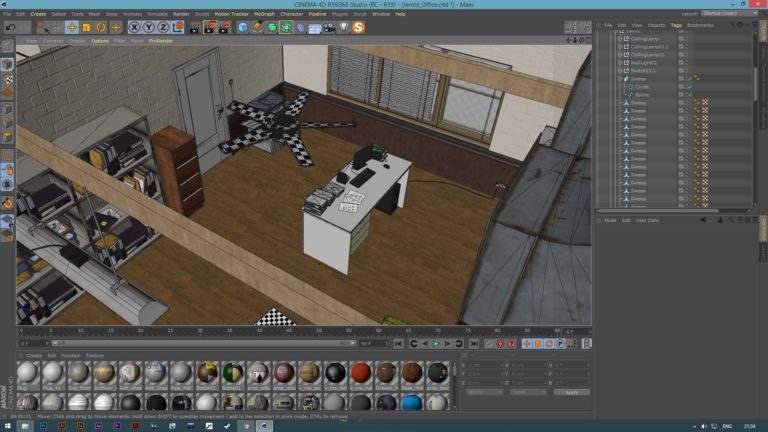Click the Render View clapperboard icon
The height and width of the screenshot is (432, 768).
[x=195, y=27]
